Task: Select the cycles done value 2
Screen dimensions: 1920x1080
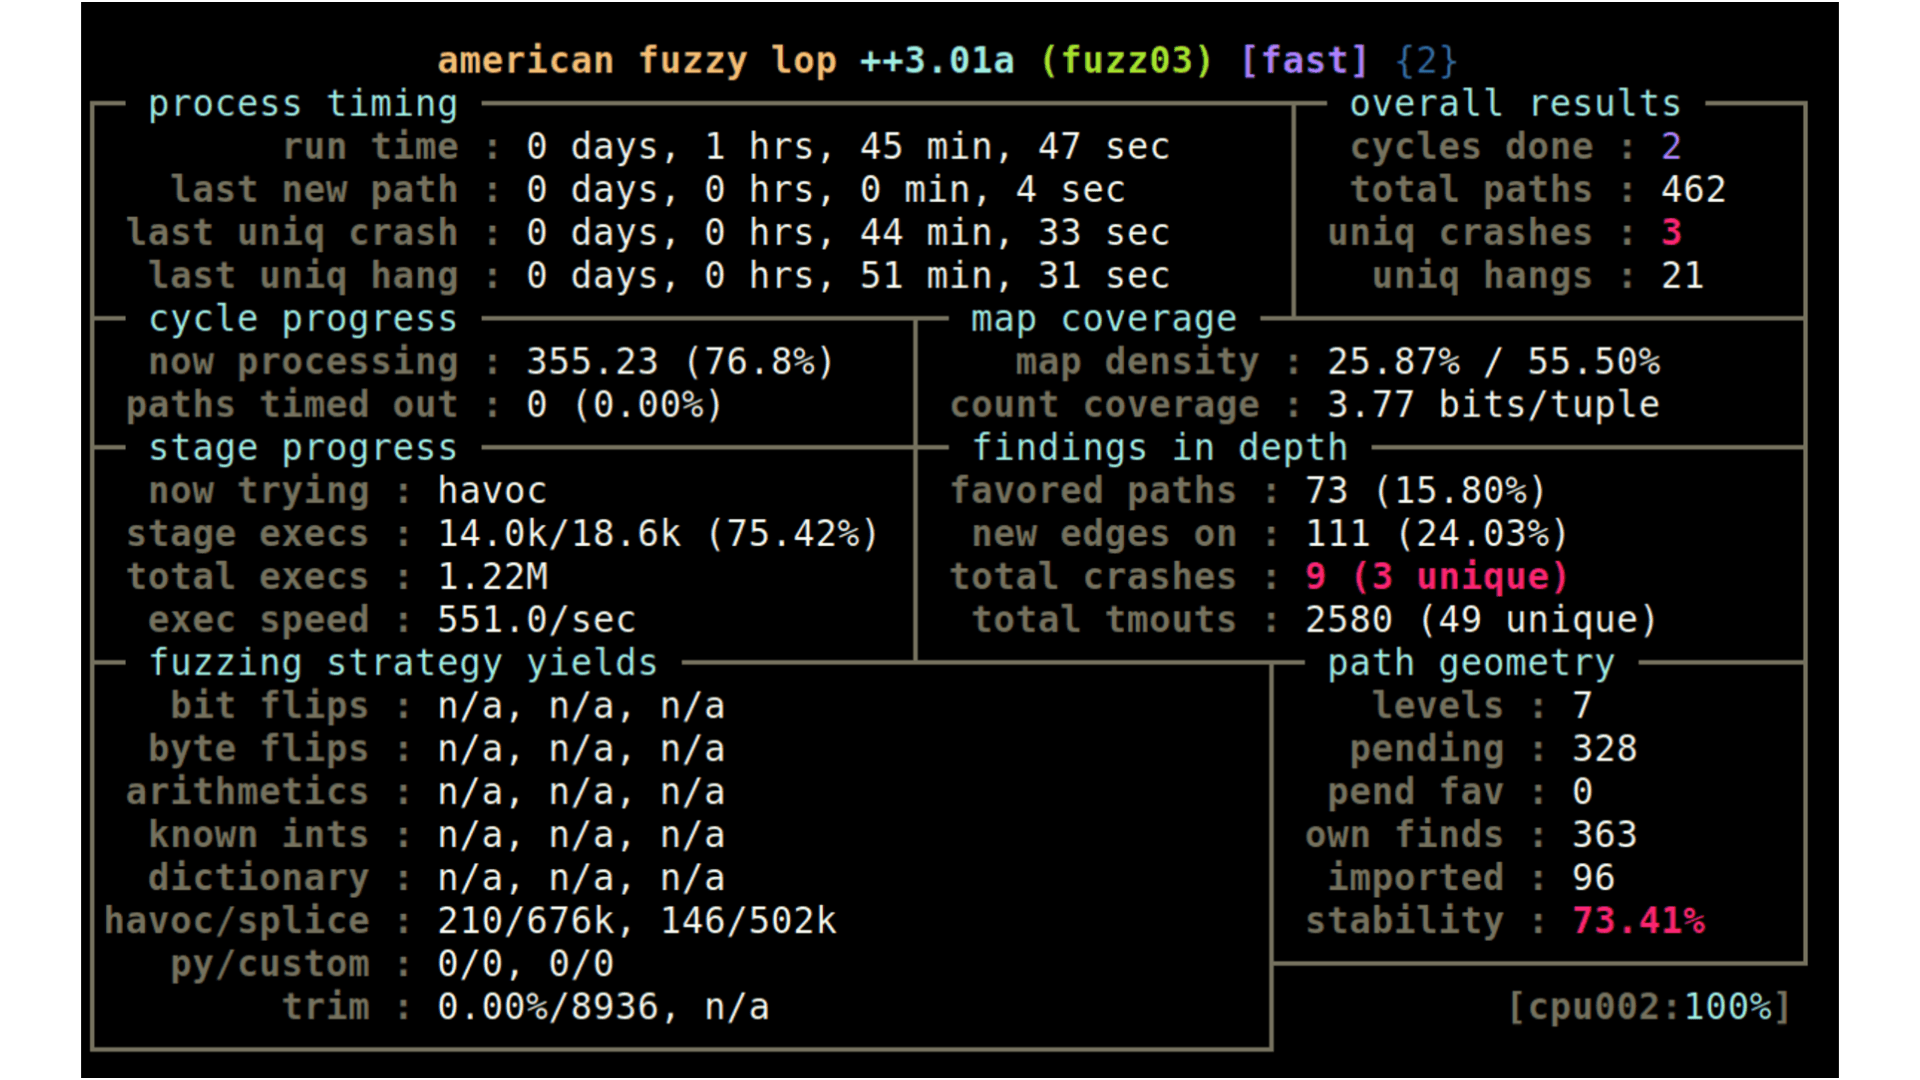Action: pos(1671,147)
